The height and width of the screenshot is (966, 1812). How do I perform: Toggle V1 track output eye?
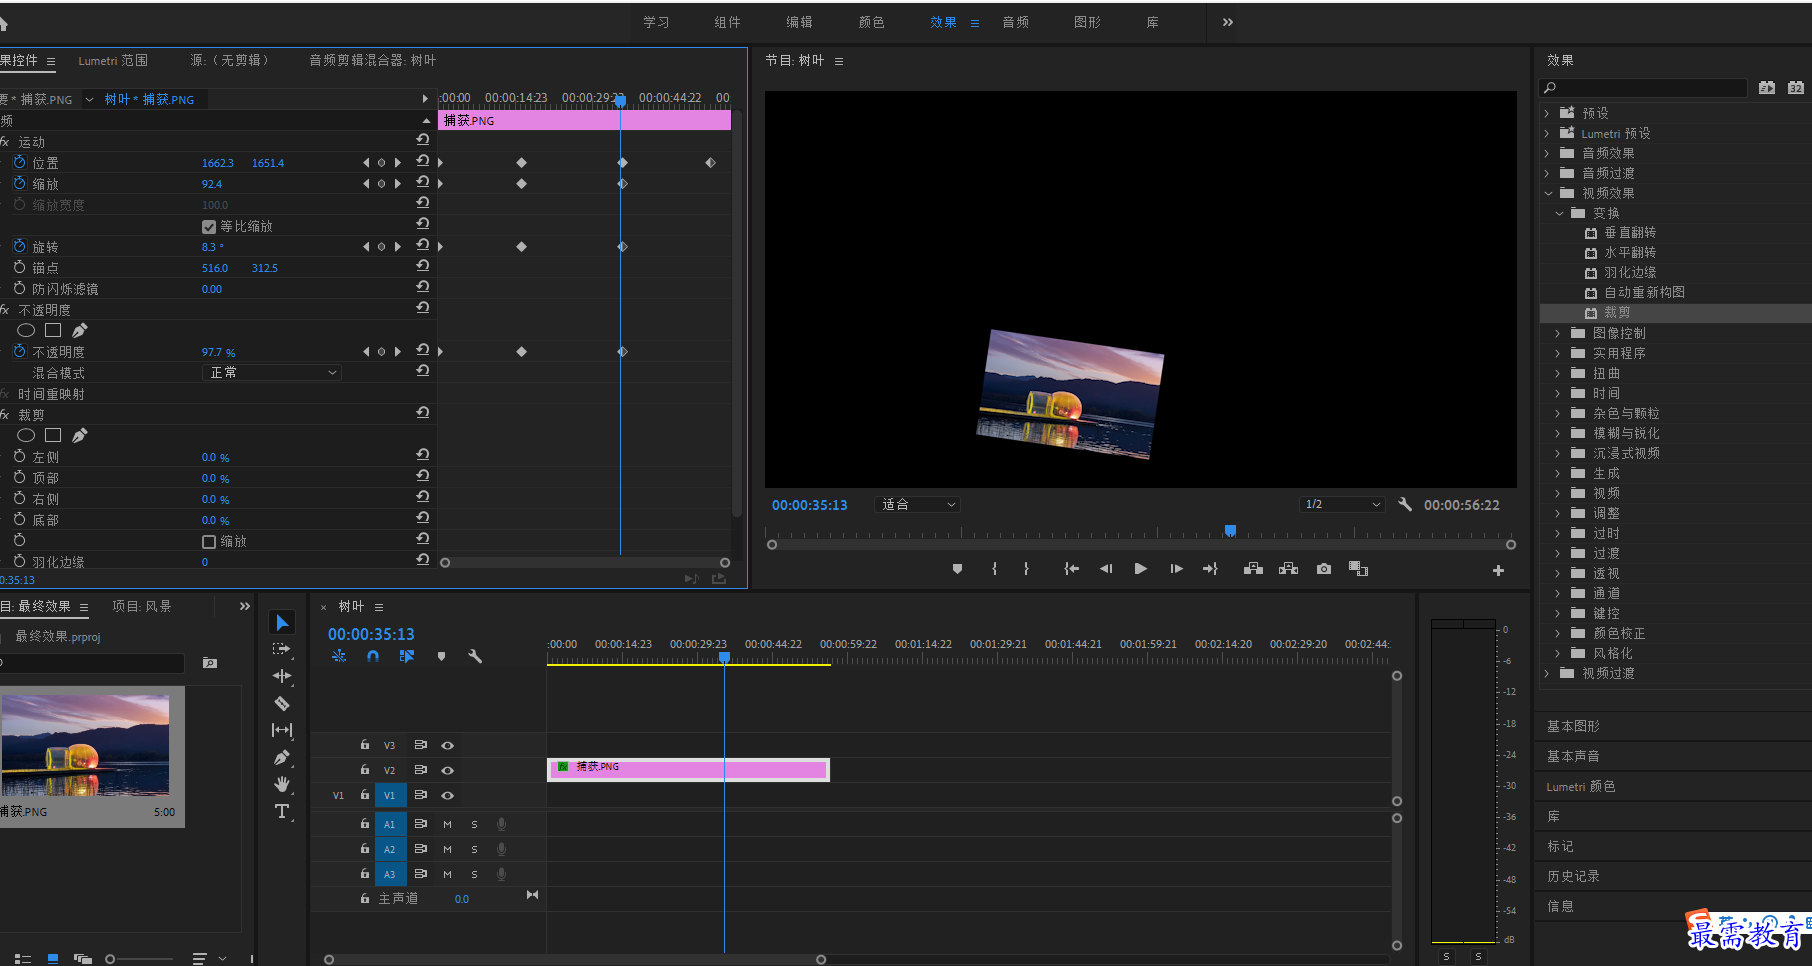[x=447, y=795]
